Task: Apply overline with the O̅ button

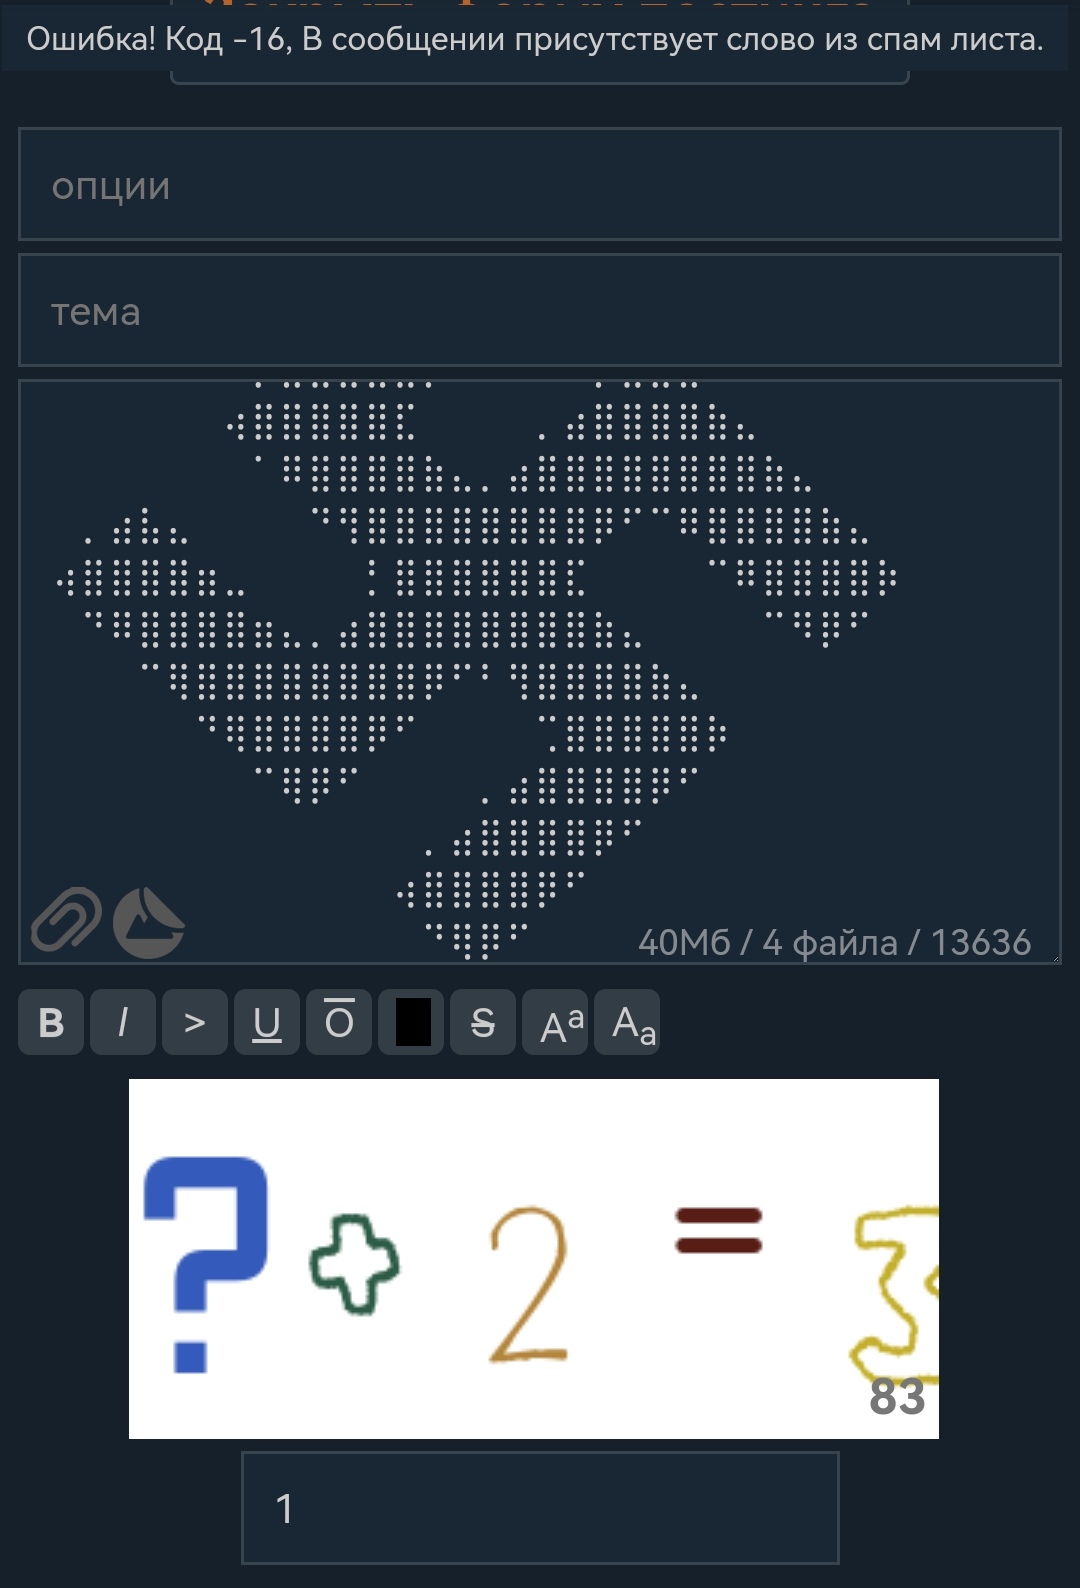Action: [x=339, y=1022]
